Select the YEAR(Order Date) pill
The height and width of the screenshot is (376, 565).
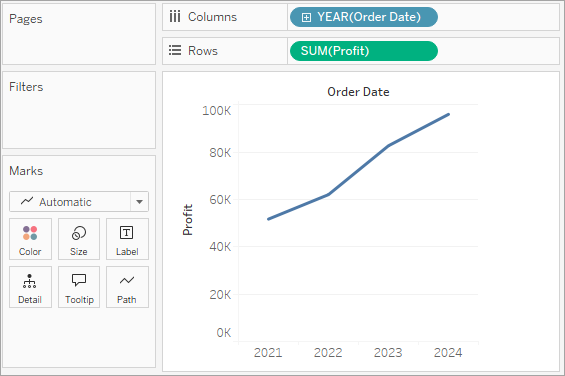coord(364,17)
